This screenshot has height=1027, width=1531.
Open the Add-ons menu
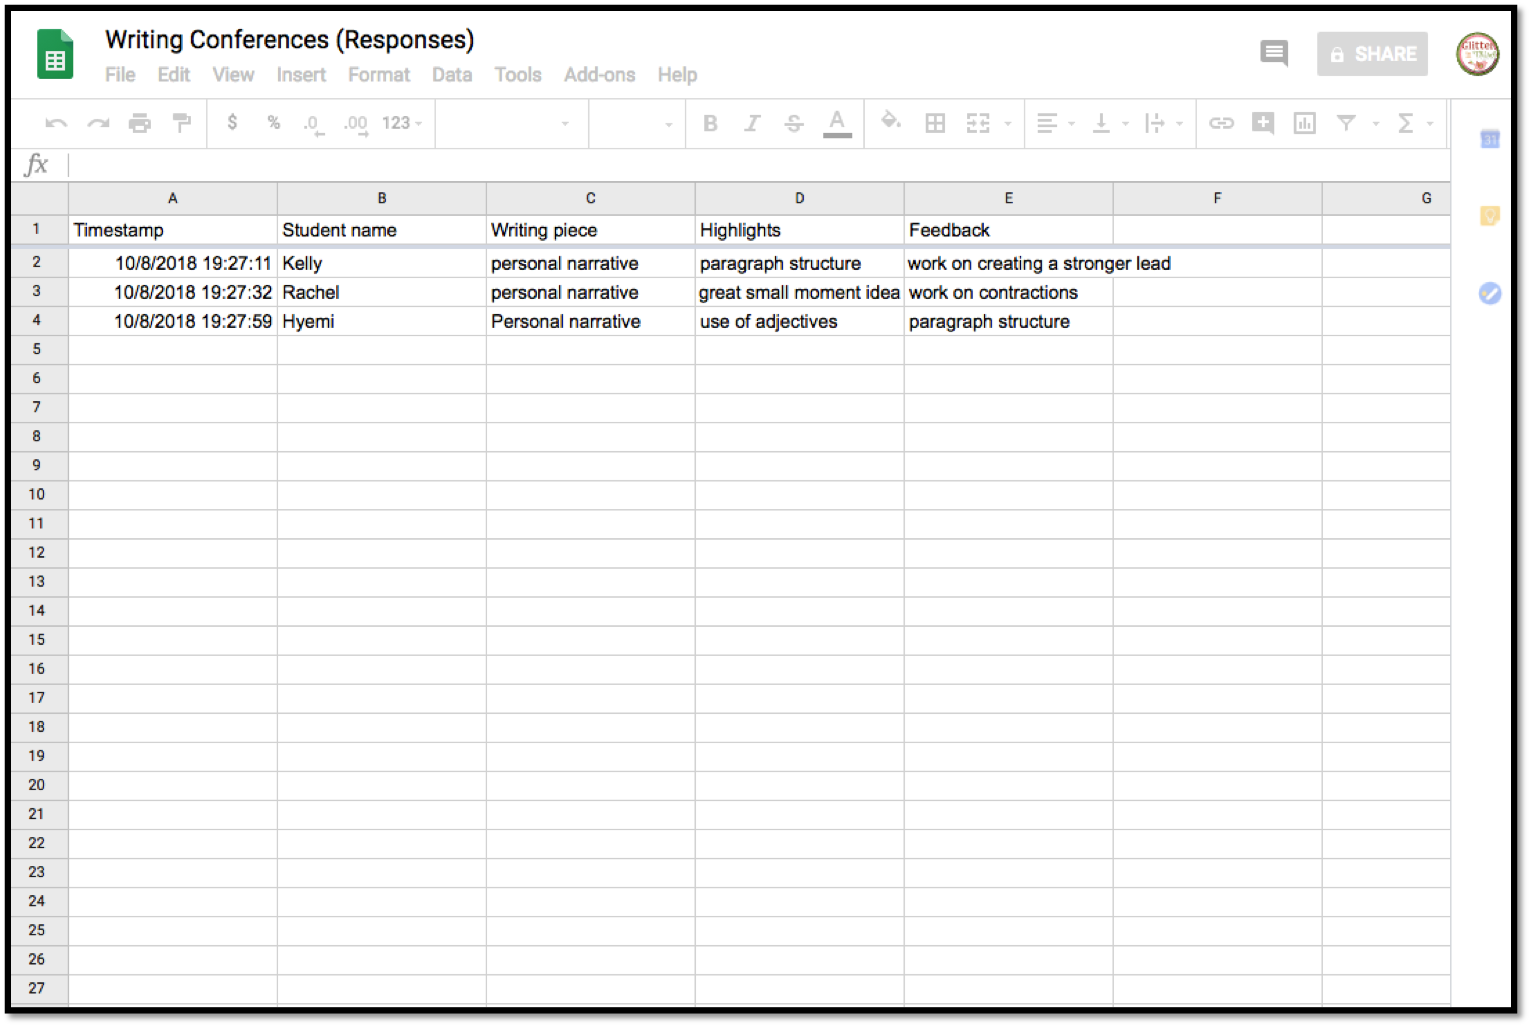[599, 75]
